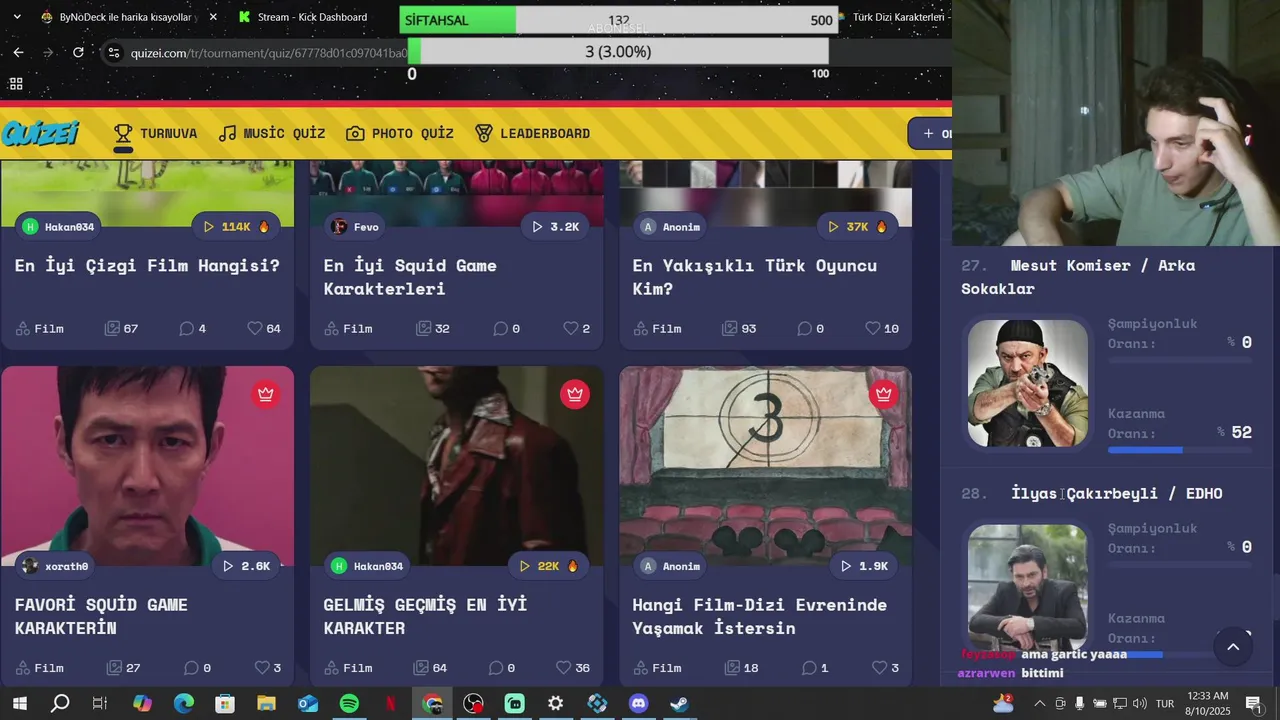Open the browser apps grid icon
This screenshot has height=720, width=1280.
click(16, 84)
